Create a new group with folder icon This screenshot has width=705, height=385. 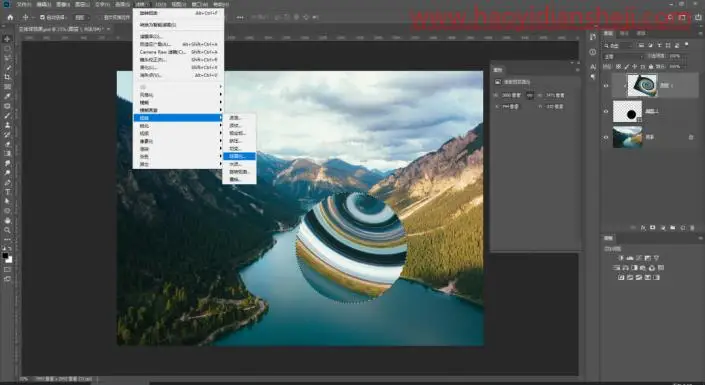[x=673, y=228]
